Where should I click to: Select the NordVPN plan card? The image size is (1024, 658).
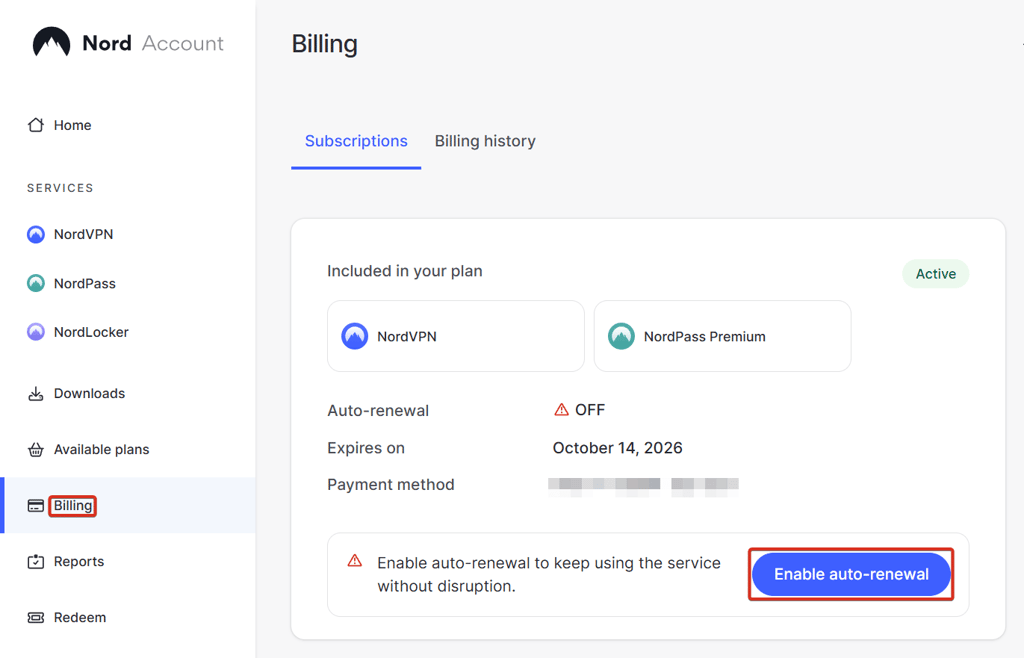456,336
